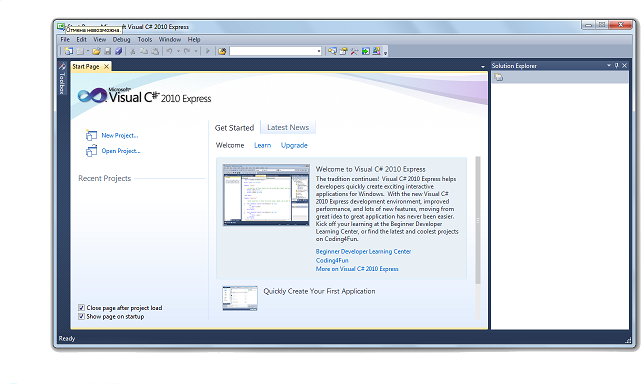Open the Solution Explorer window position dropdown
Screen dimensions: 641x384
pos(609,65)
